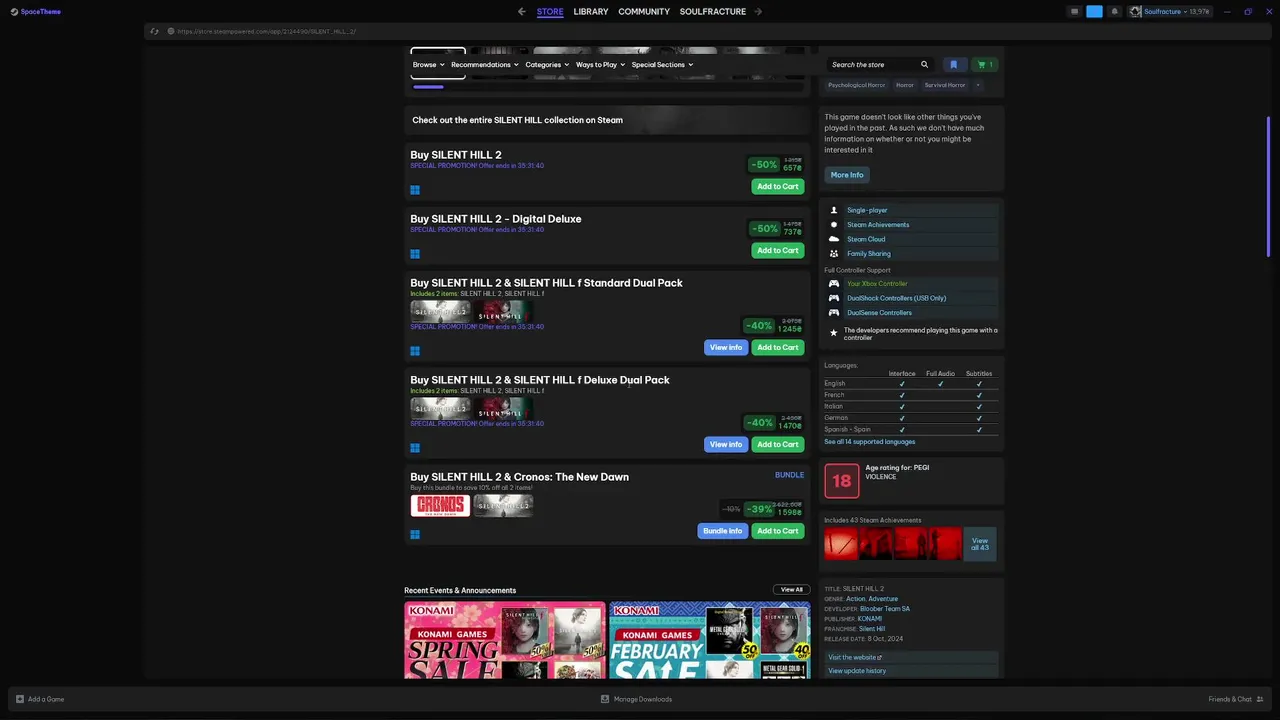This screenshot has height=720, width=1280.
Task: Open the Konami Spring Sale banner
Action: 505,640
